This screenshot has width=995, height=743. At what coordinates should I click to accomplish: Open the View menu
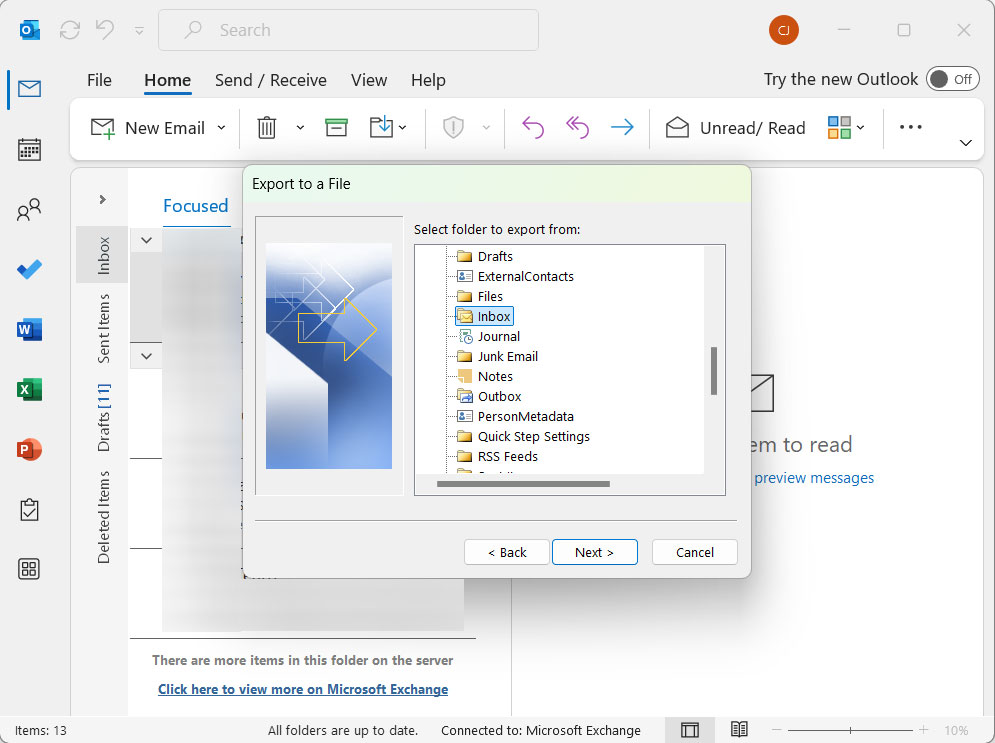click(x=368, y=80)
